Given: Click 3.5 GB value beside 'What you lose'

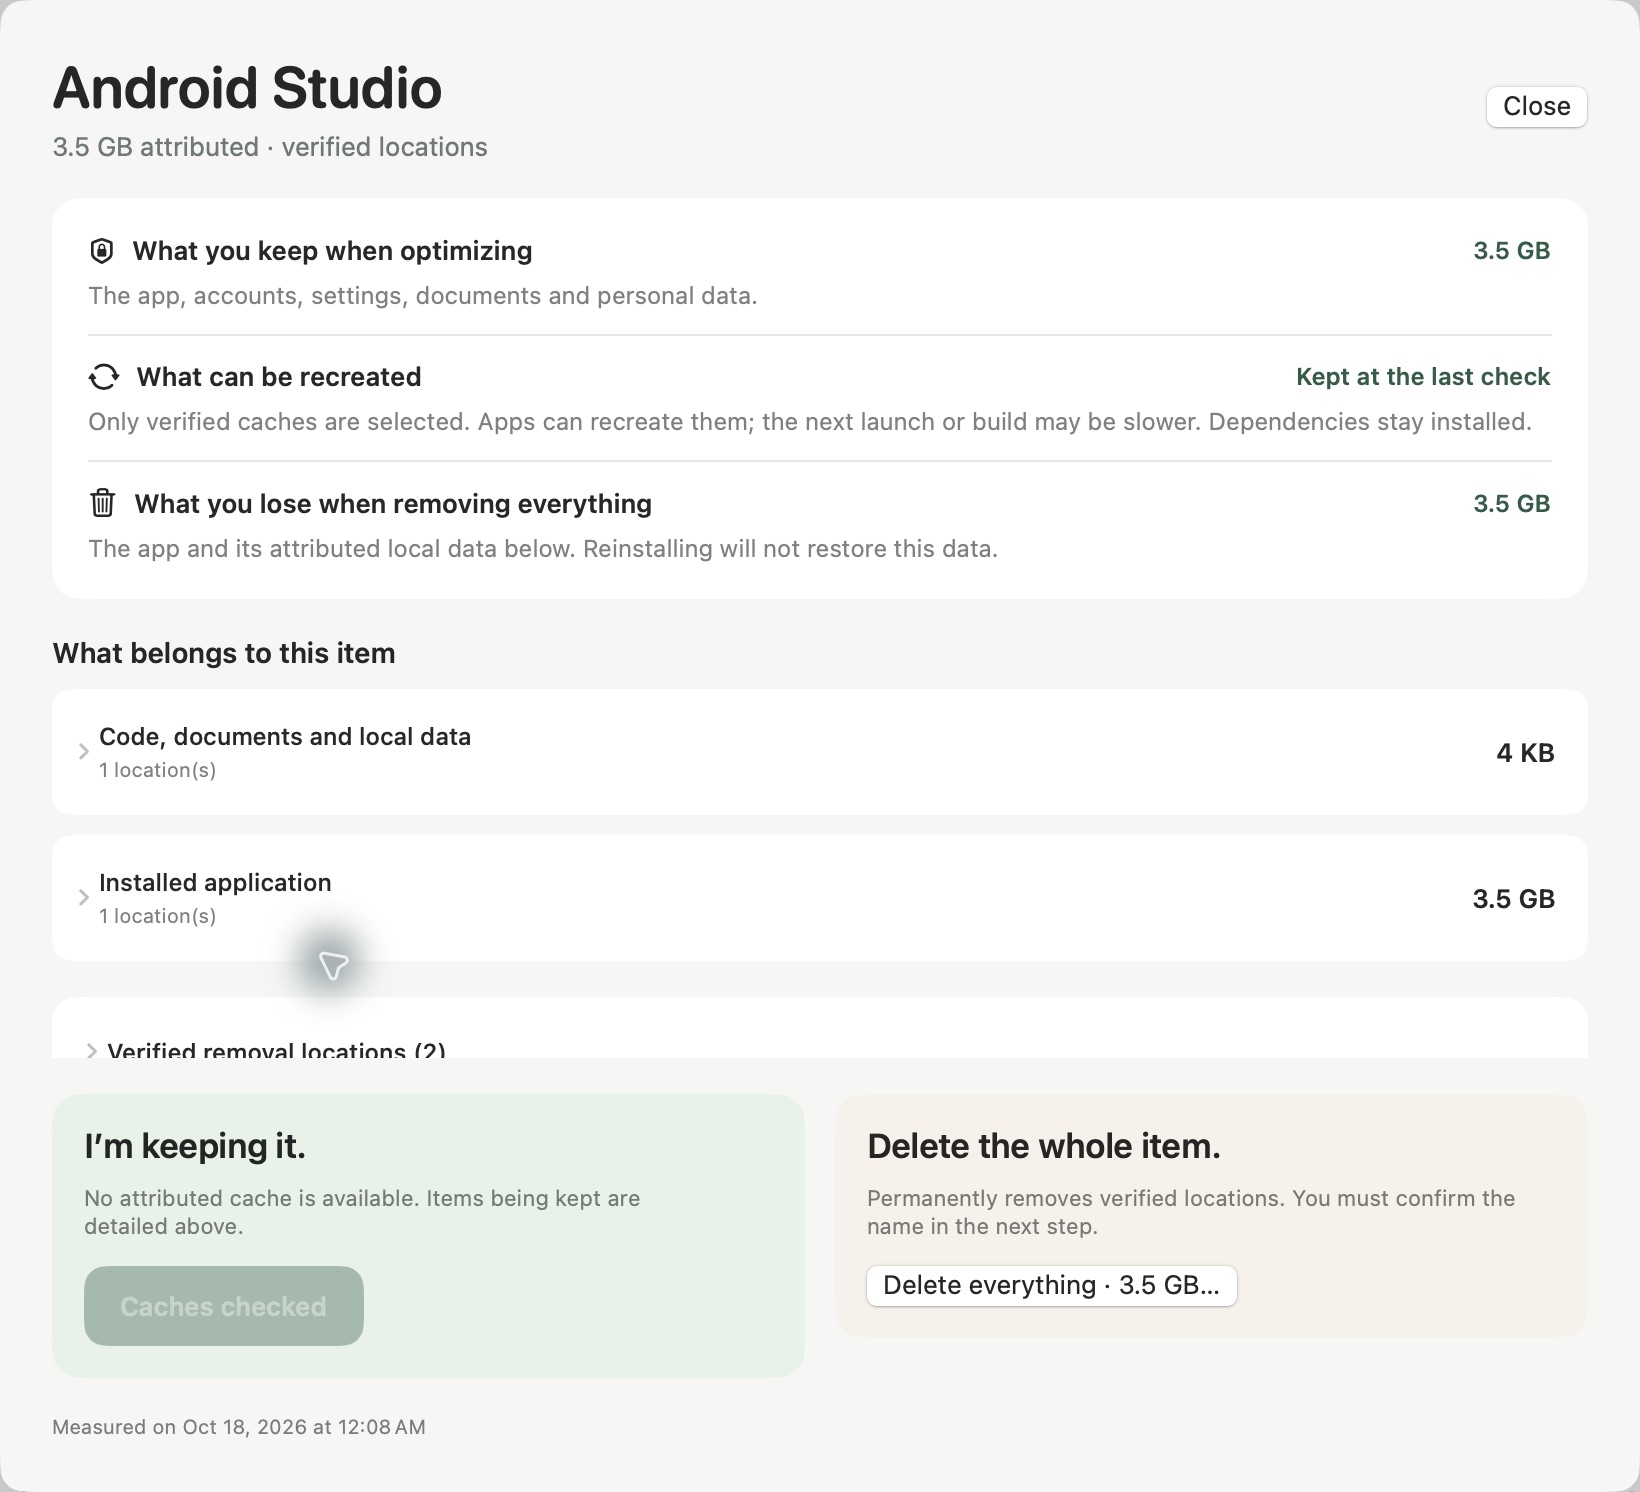Looking at the screenshot, I should (1511, 503).
